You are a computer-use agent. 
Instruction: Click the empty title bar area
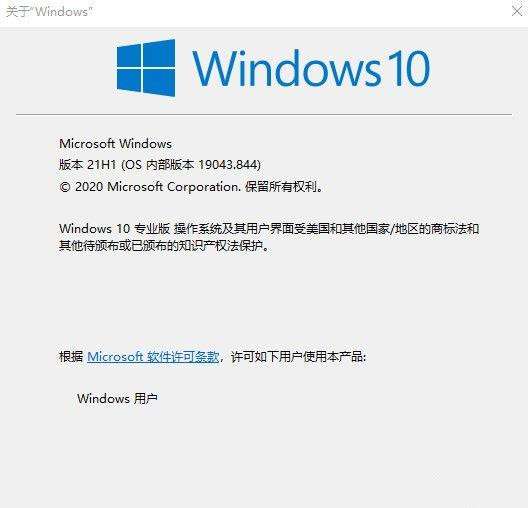300,12
